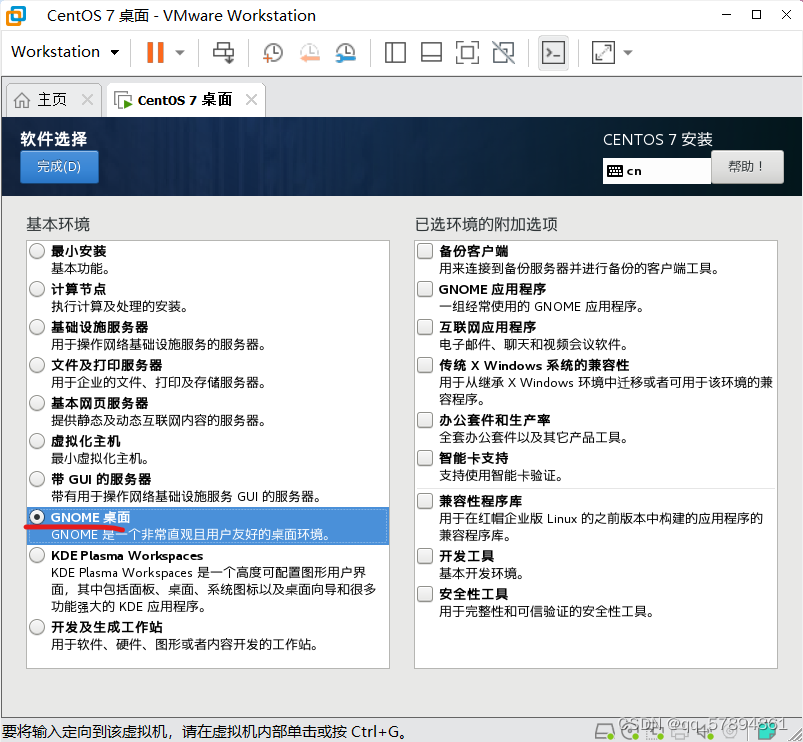Check the 办公套件和生产率 checkbox
Screen dimensions: 803x742
point(425,420)
